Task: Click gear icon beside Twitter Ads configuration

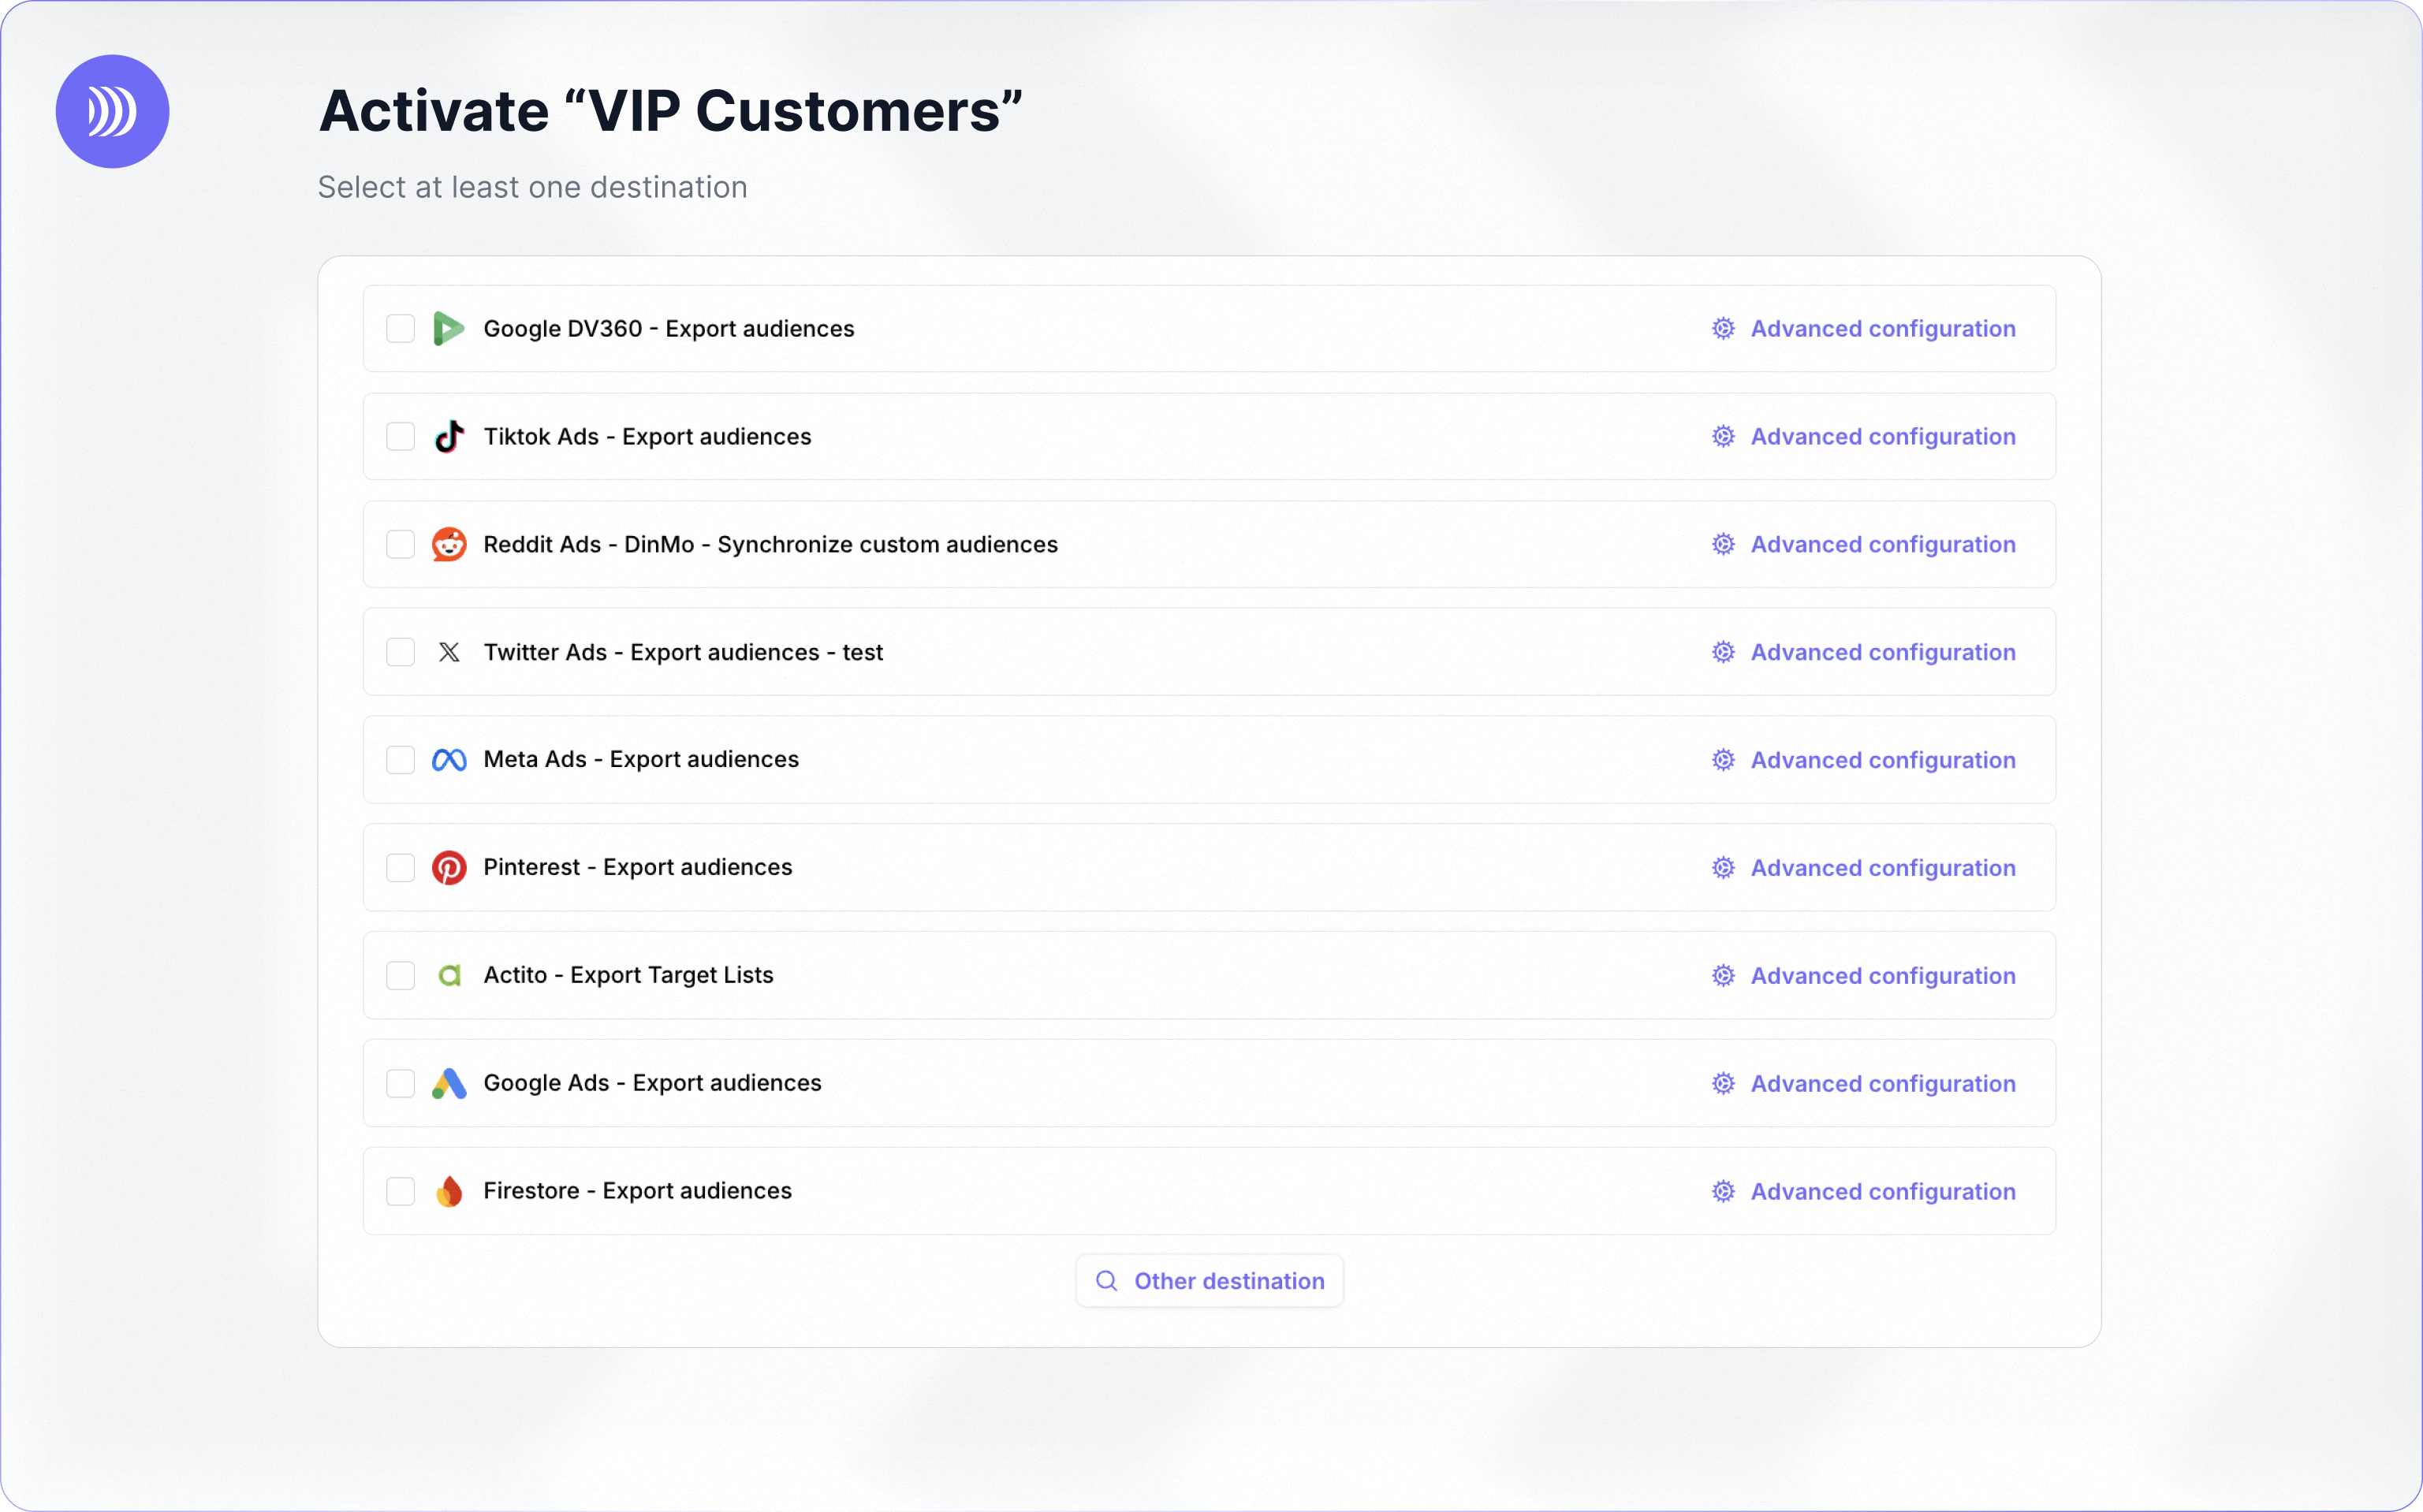Action: click(x=1722, y=652)
